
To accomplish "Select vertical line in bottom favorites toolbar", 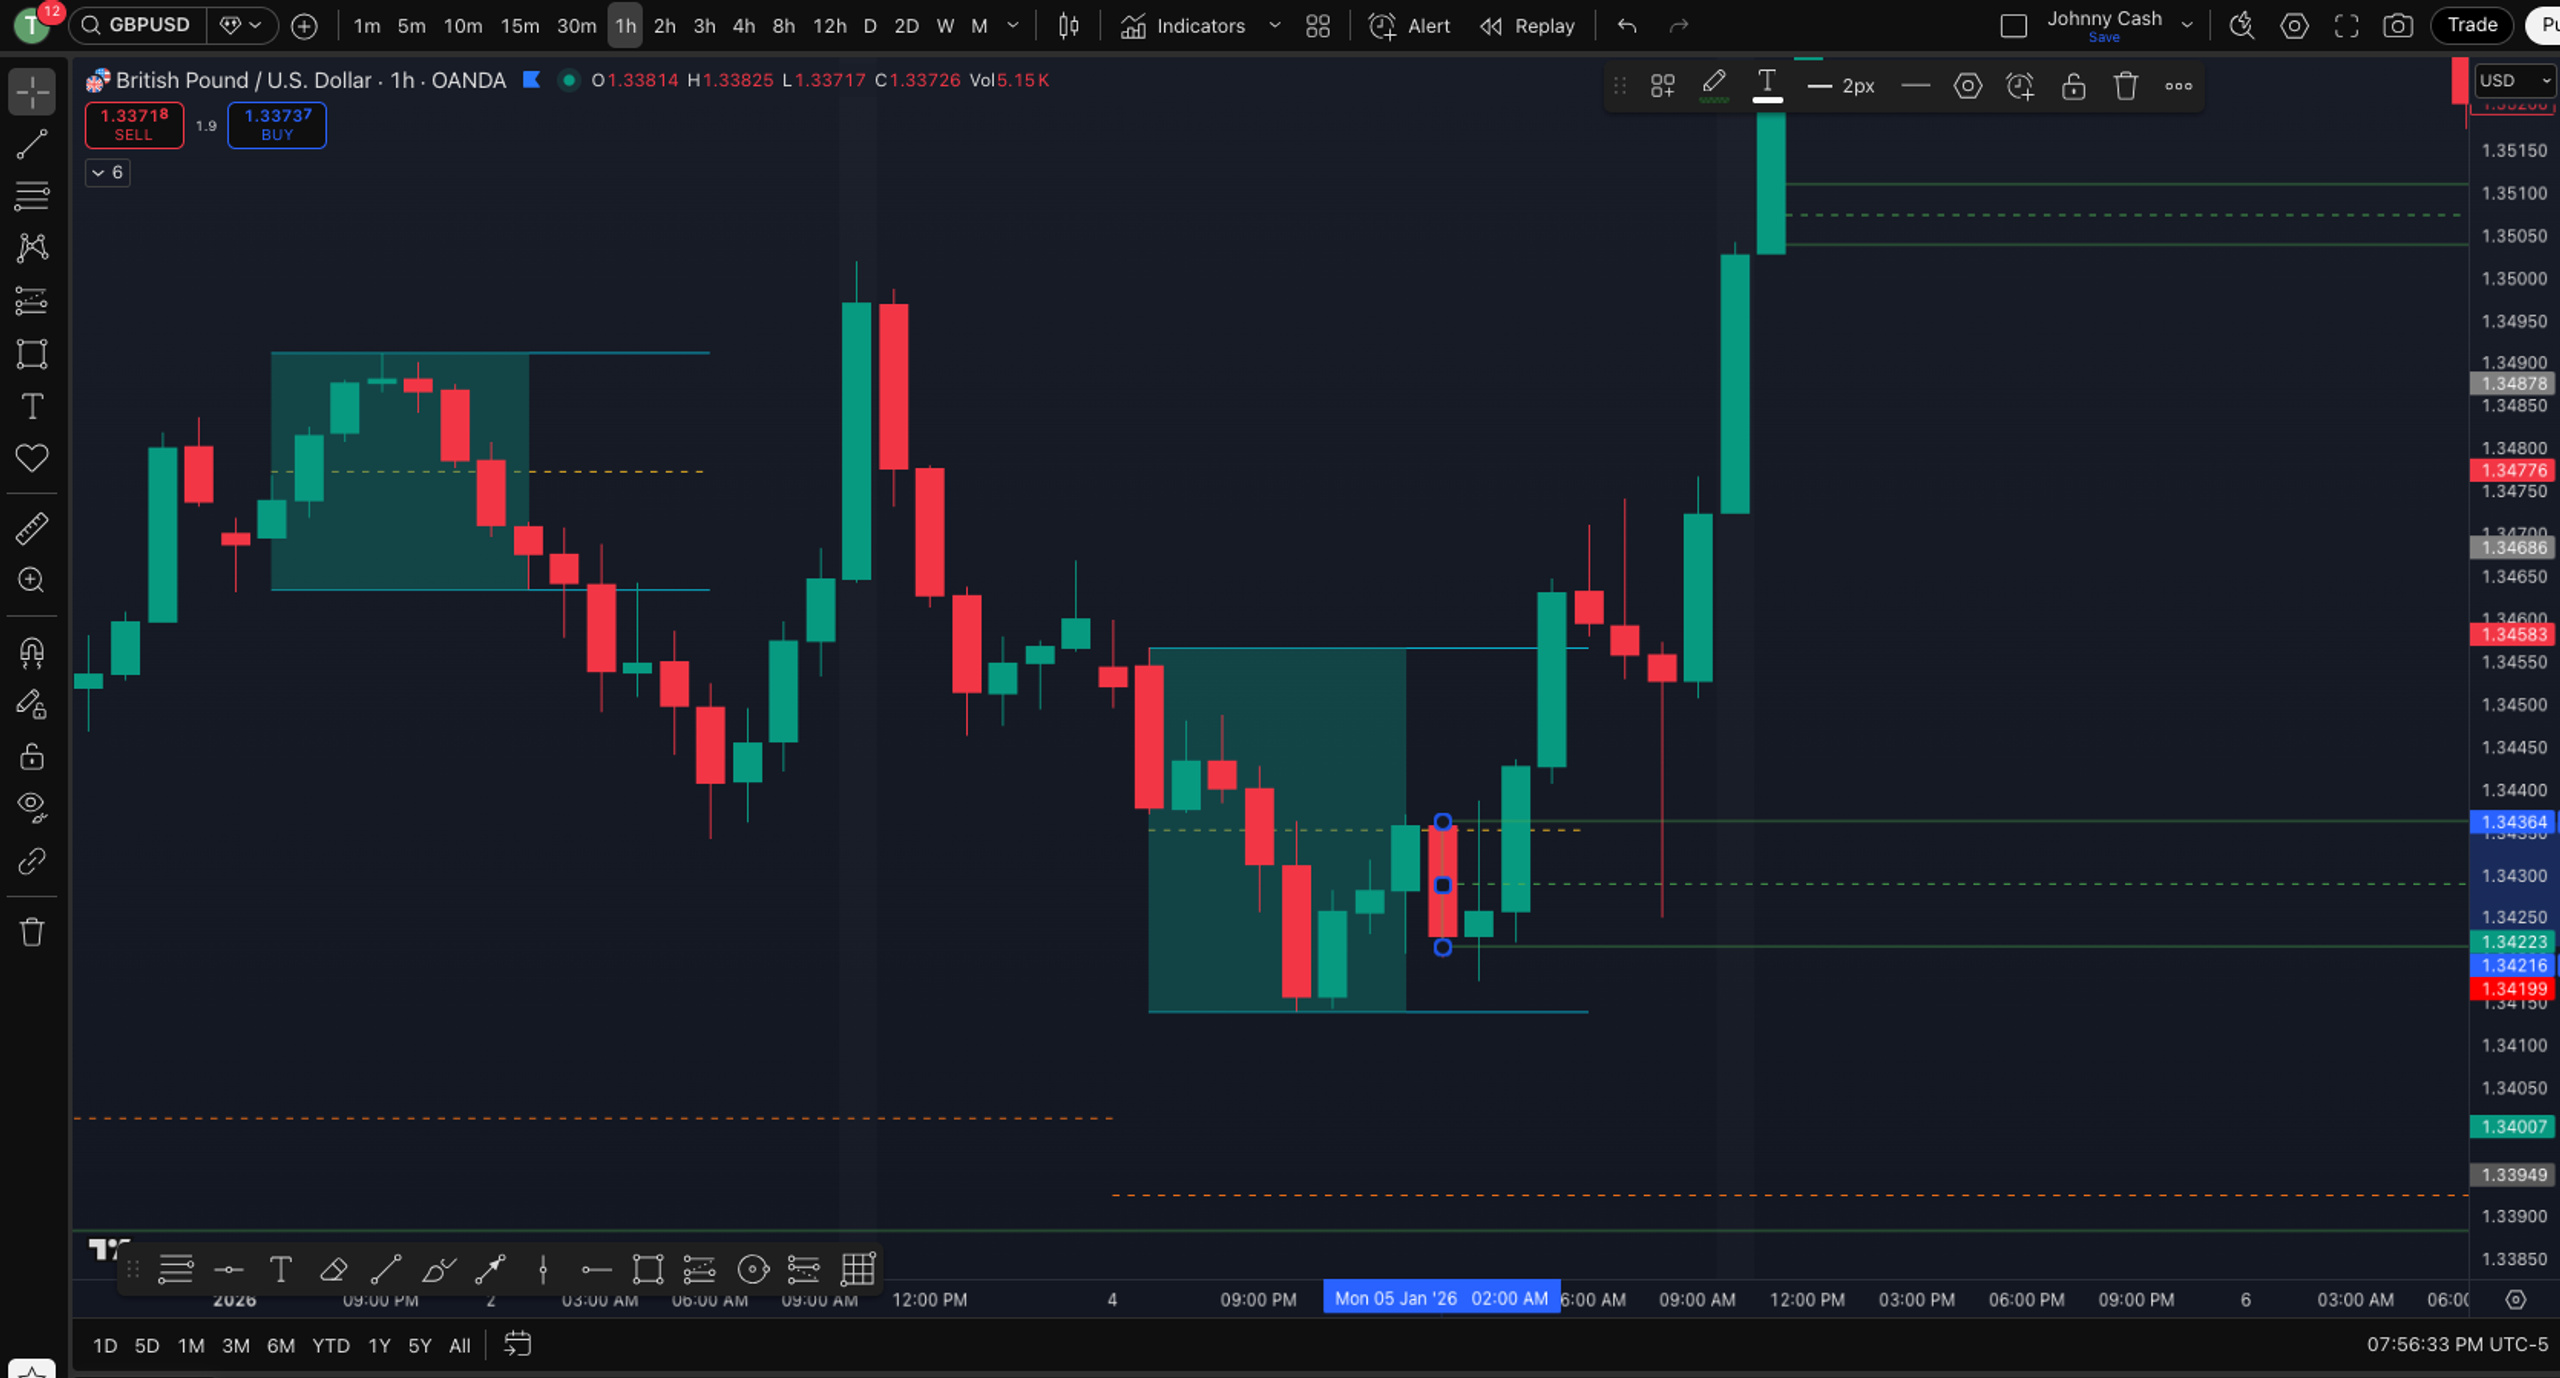I will 543,1270.
